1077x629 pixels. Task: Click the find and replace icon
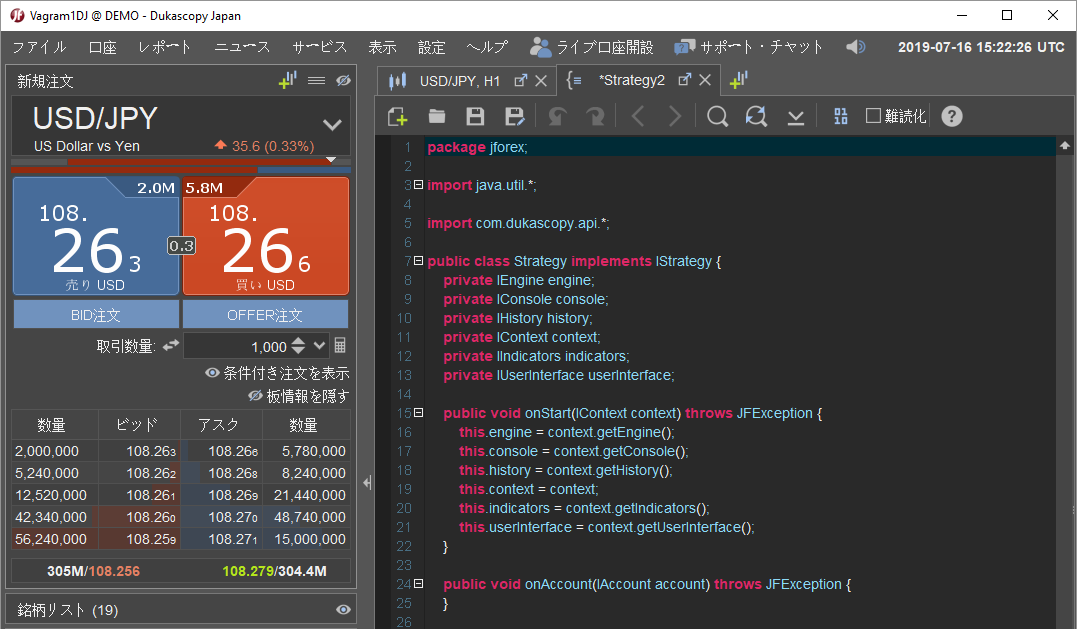click(x=757, y=117)
